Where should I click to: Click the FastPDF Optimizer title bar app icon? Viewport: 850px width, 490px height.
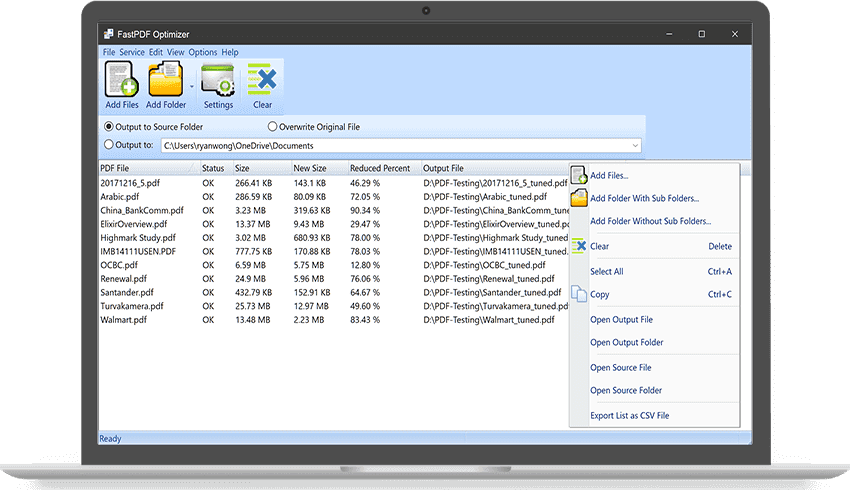tap(109, 34)
